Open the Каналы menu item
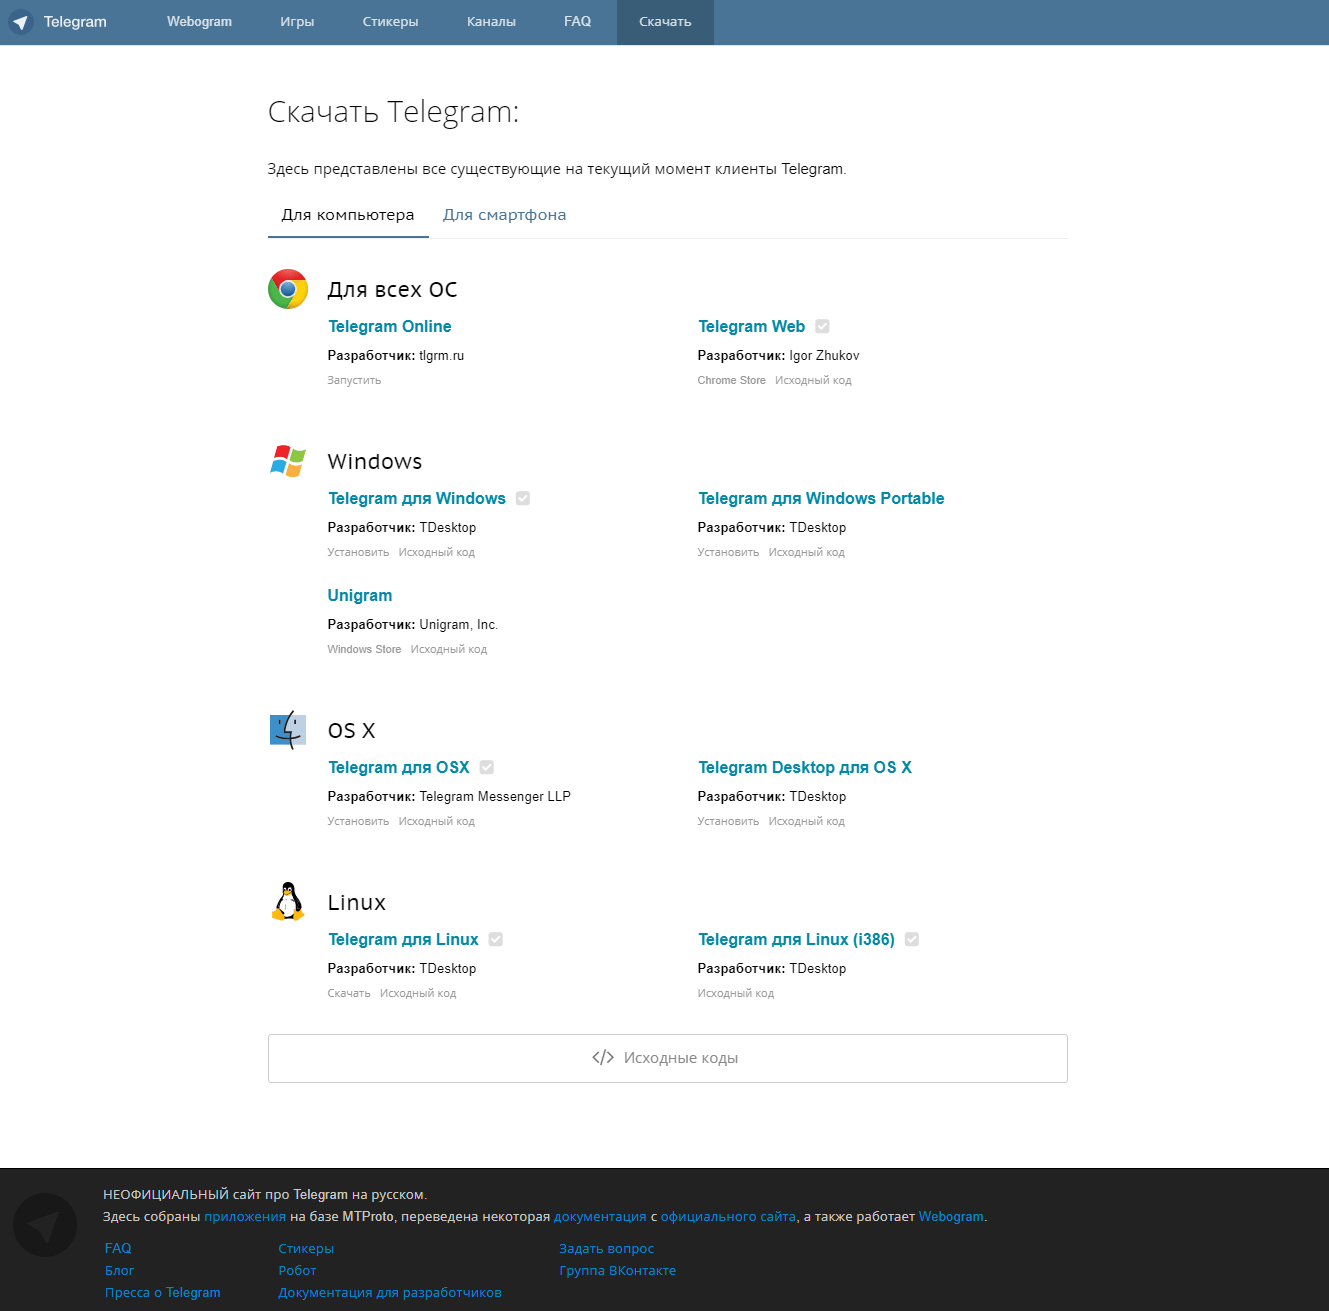 tap(491, 22)
